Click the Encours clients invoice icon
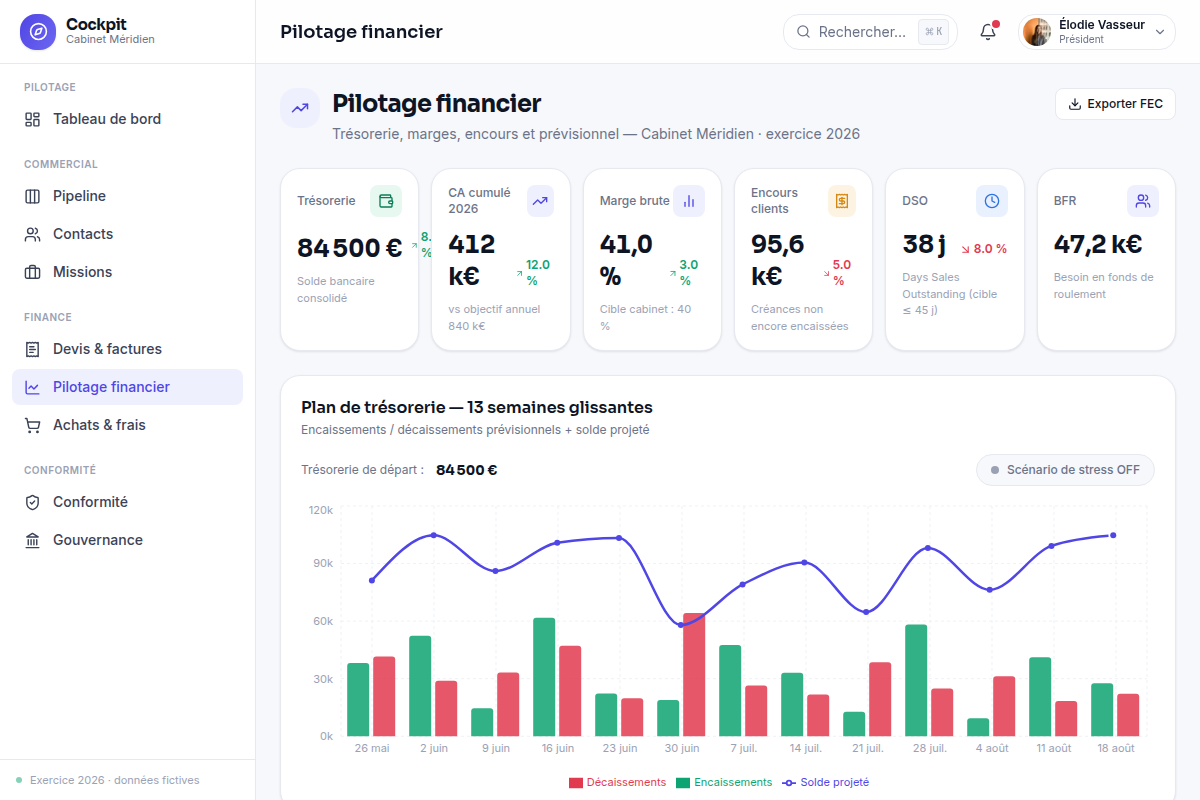This screenshot has height=800, width=1200. [x=842, y=201]
